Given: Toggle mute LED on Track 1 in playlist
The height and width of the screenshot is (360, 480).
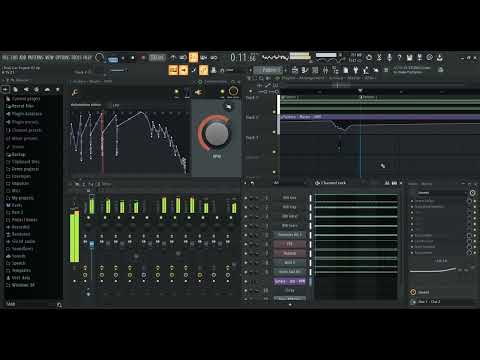Looking at the screenshot, I should pos(274,112).
